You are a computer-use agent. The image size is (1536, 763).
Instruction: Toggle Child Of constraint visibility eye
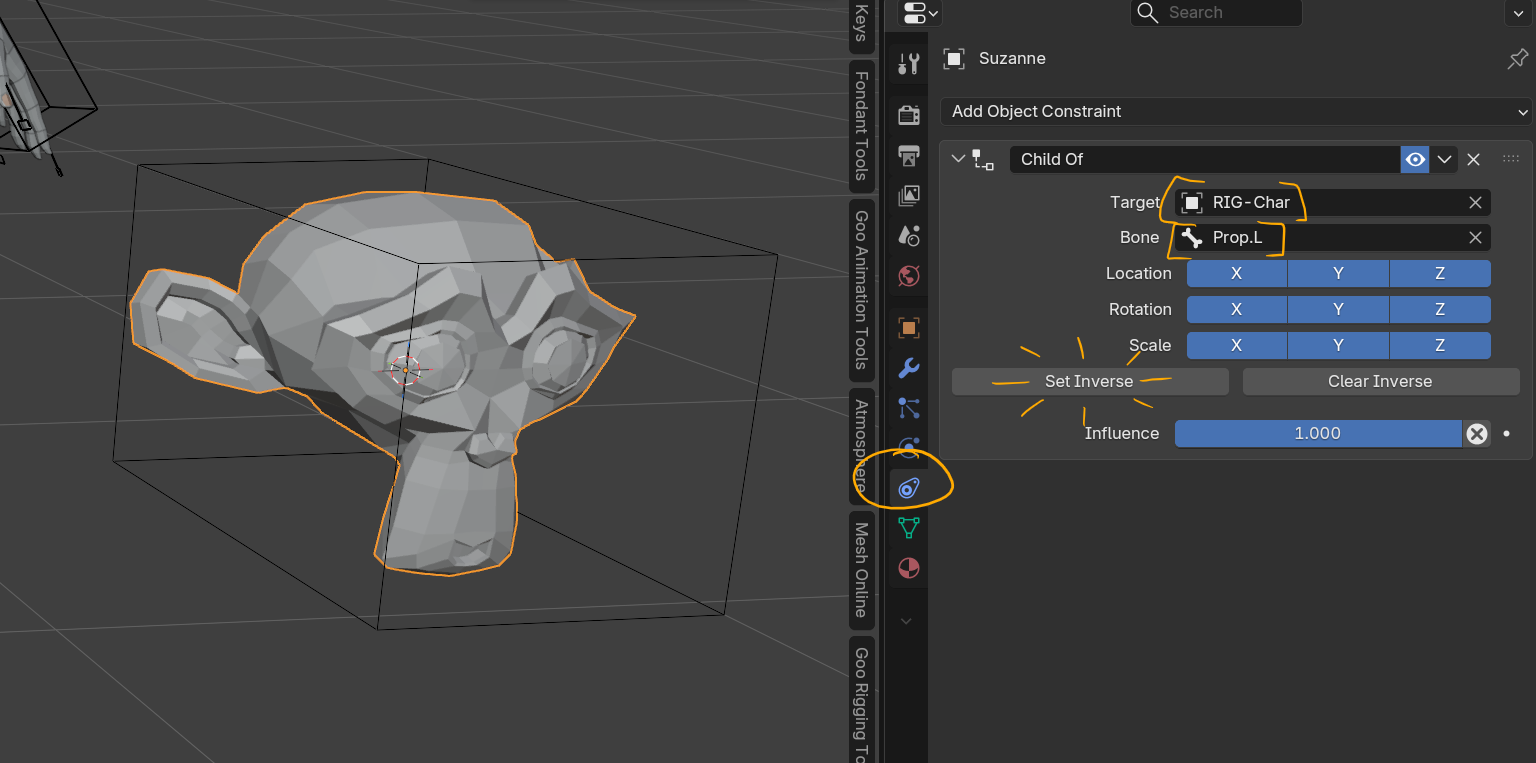(x=1415, y=159)
